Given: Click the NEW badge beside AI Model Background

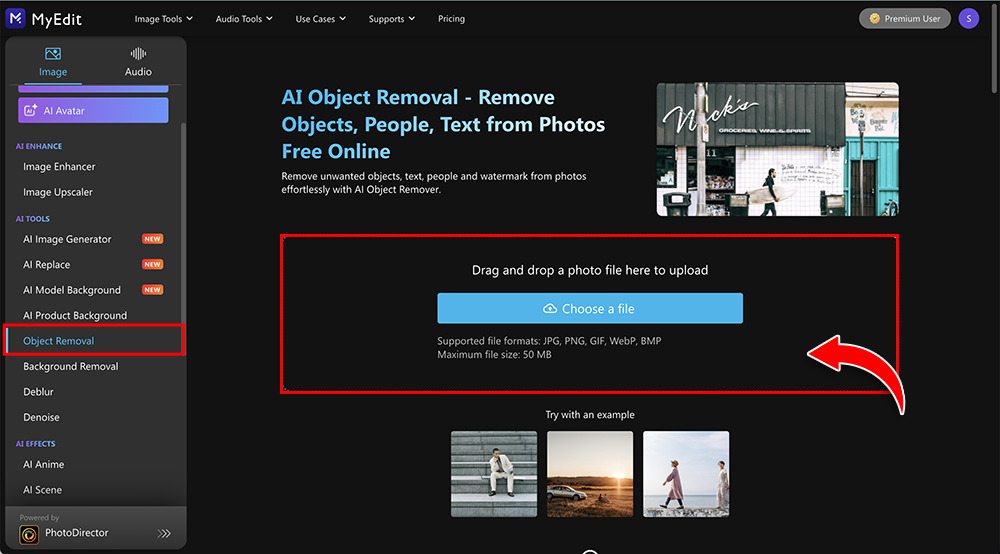Looking at the screenshot, I should tap(152, 290).
